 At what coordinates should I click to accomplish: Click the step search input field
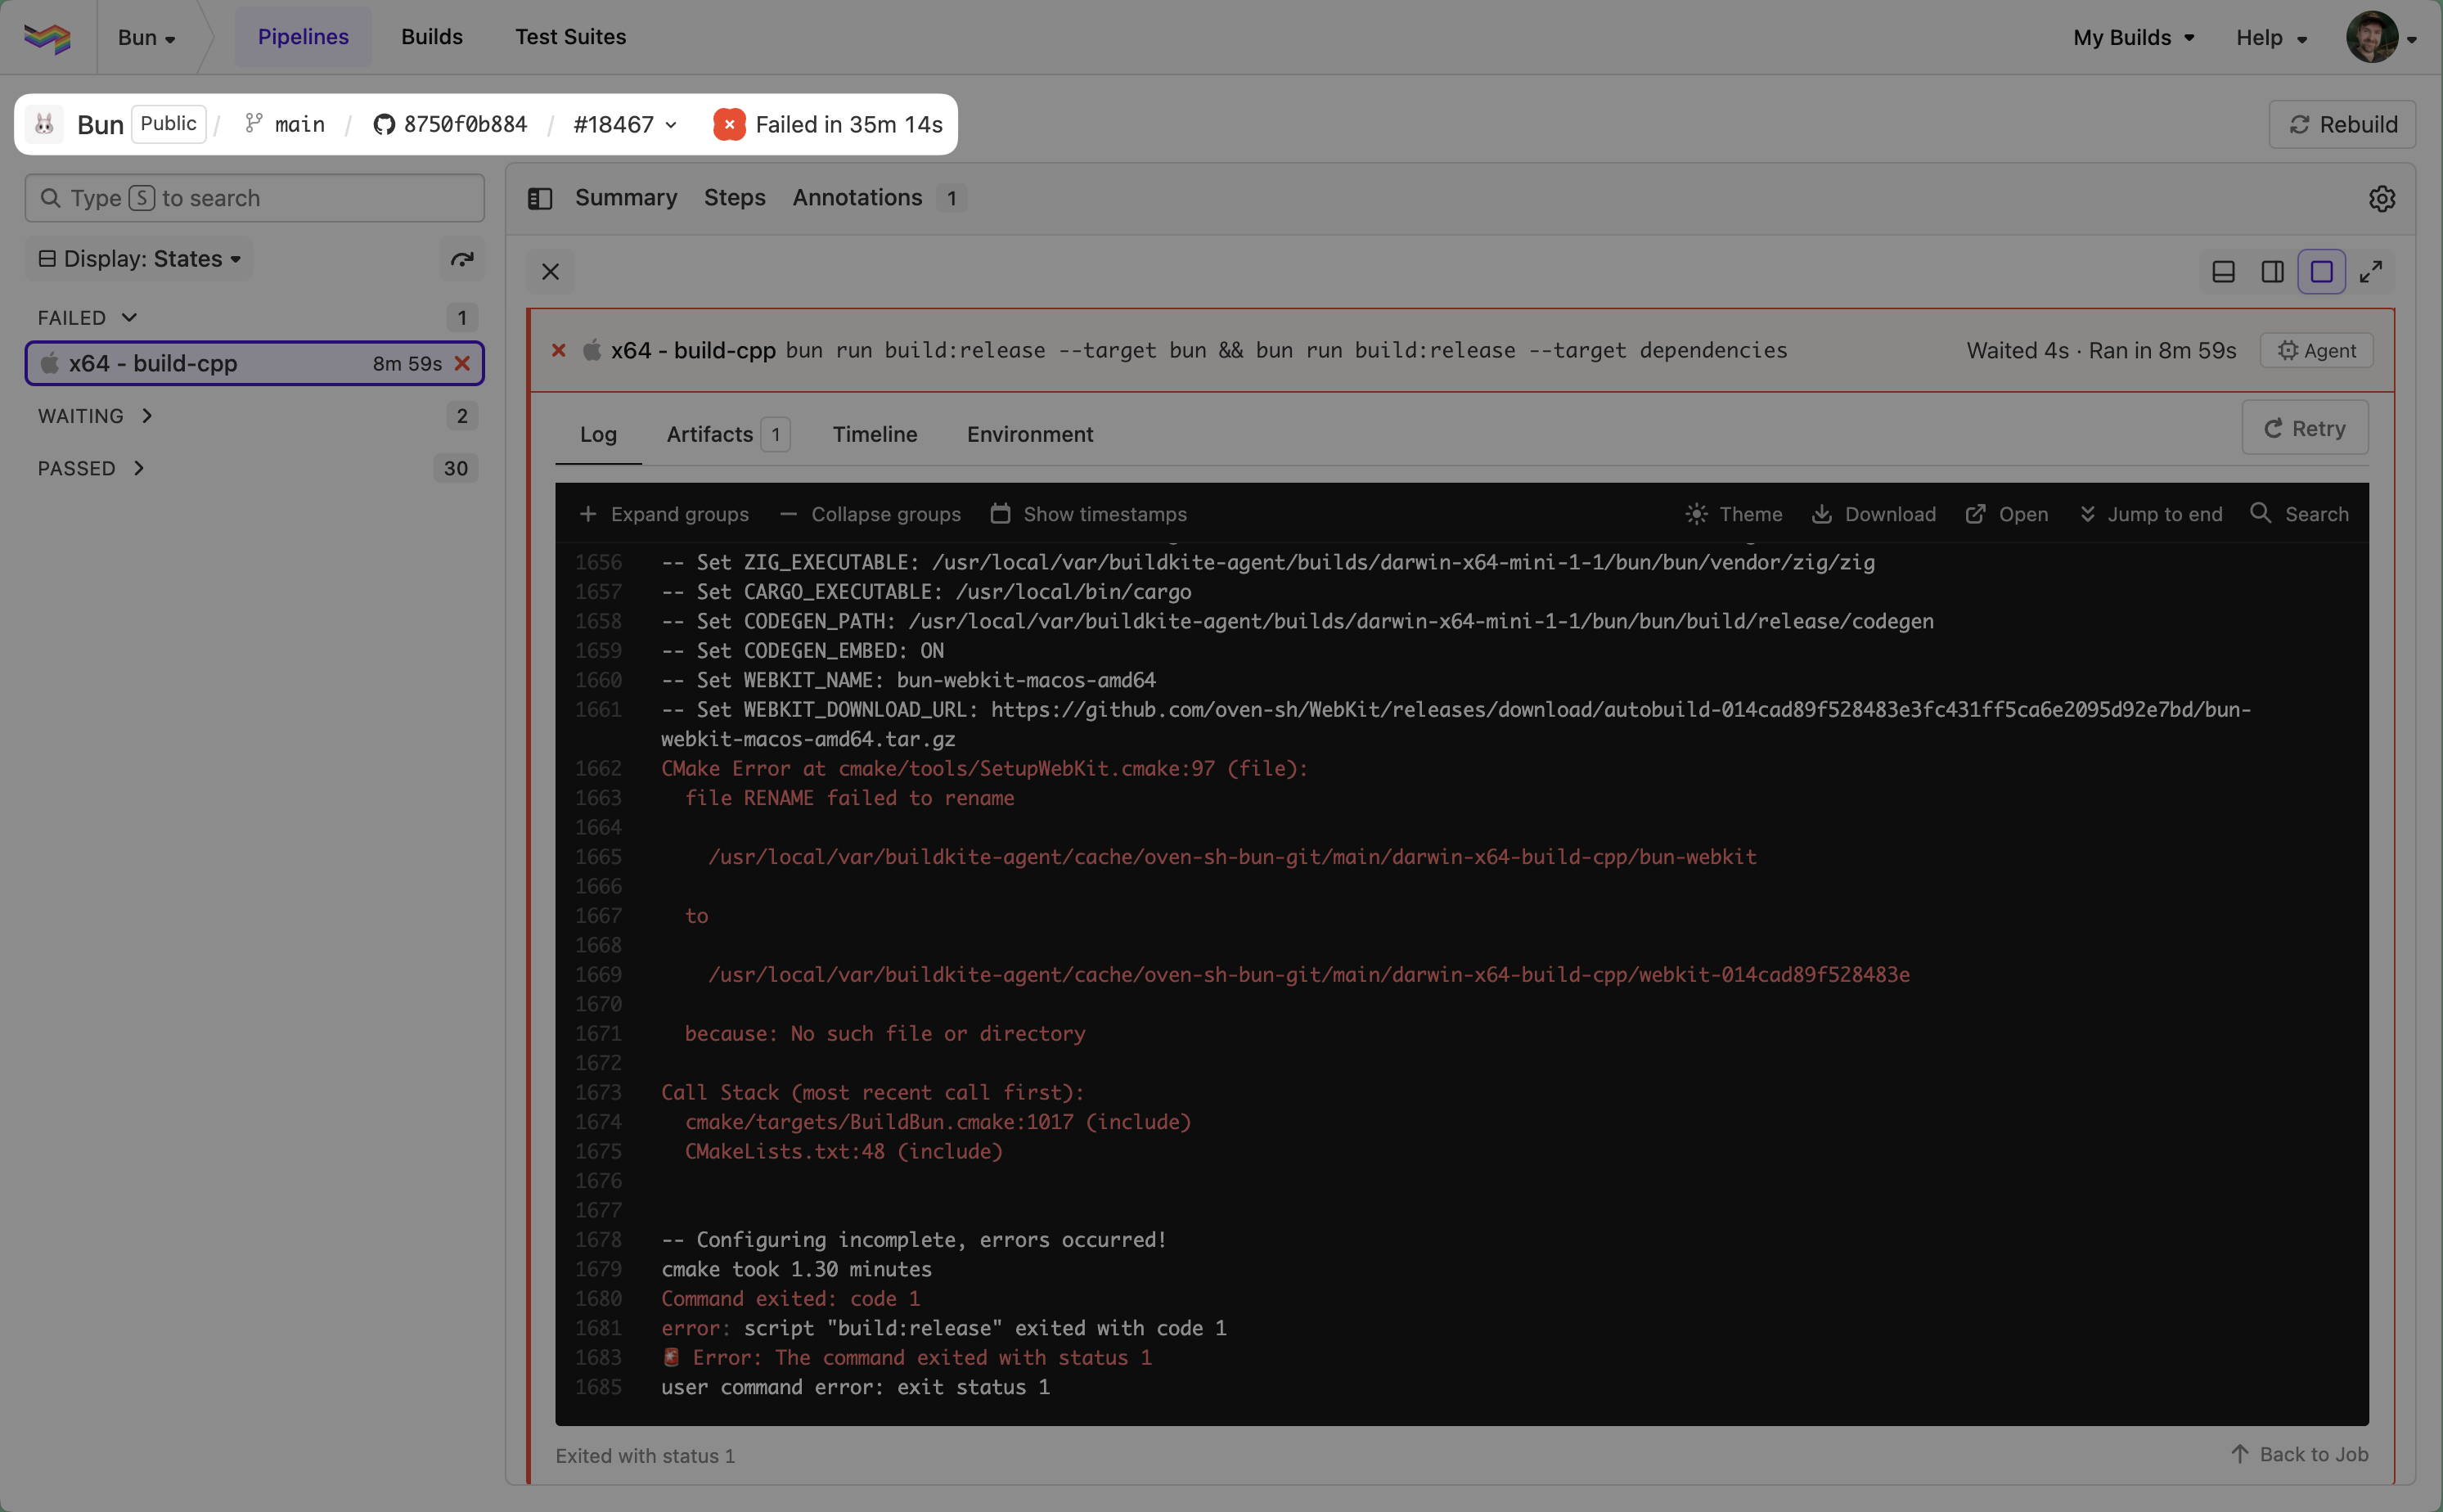coord(255,198)
